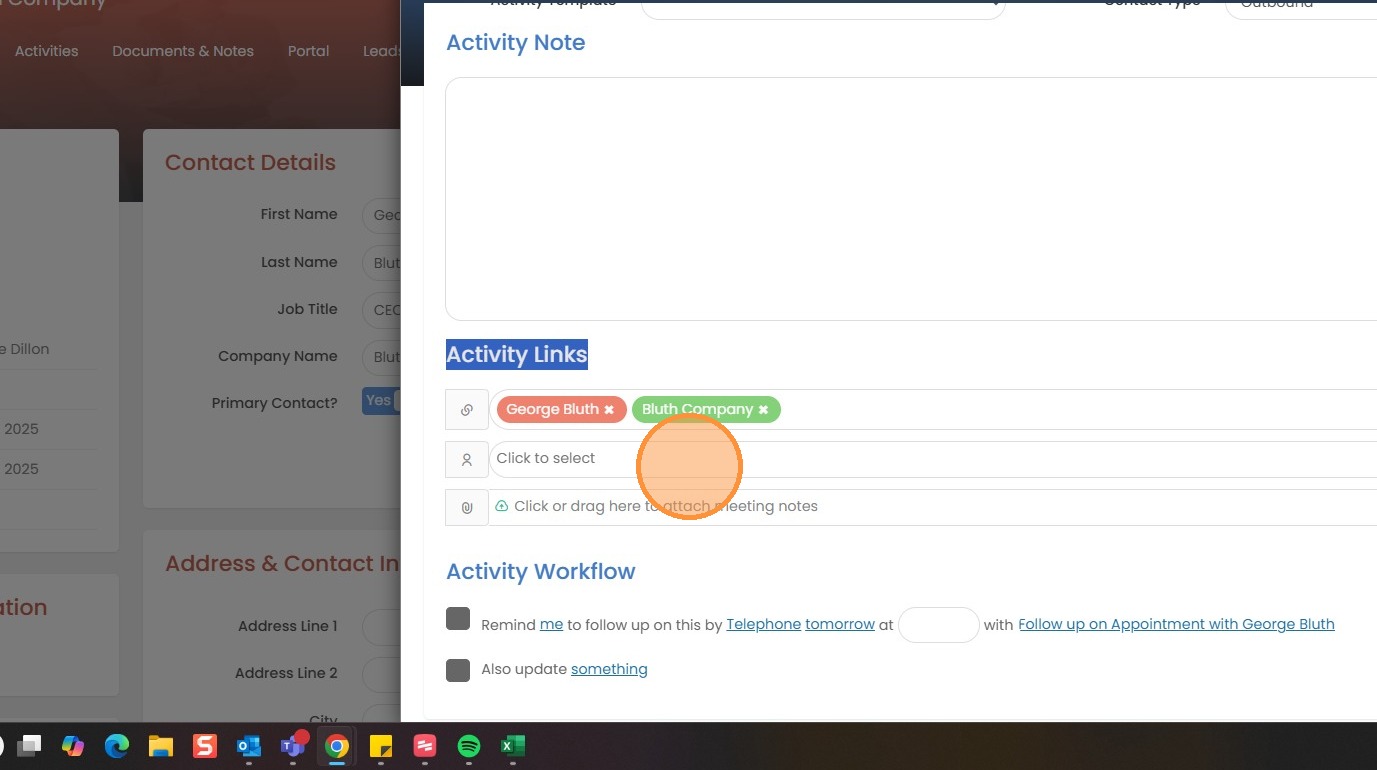The width and height of the screenshot is (1377, 770).
Task: Click the First Name field
Action: [x=381, y=215]
